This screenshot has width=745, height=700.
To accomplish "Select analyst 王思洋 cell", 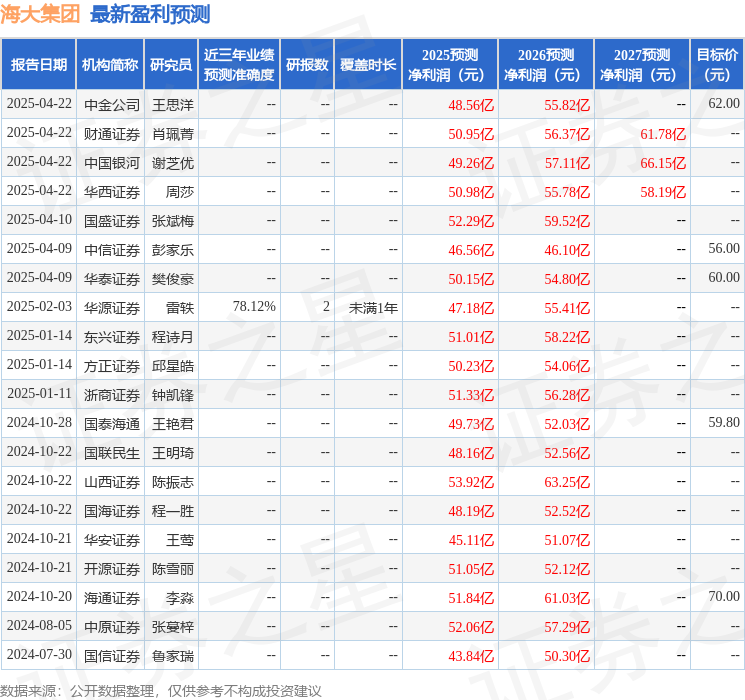I will (173, 105).
